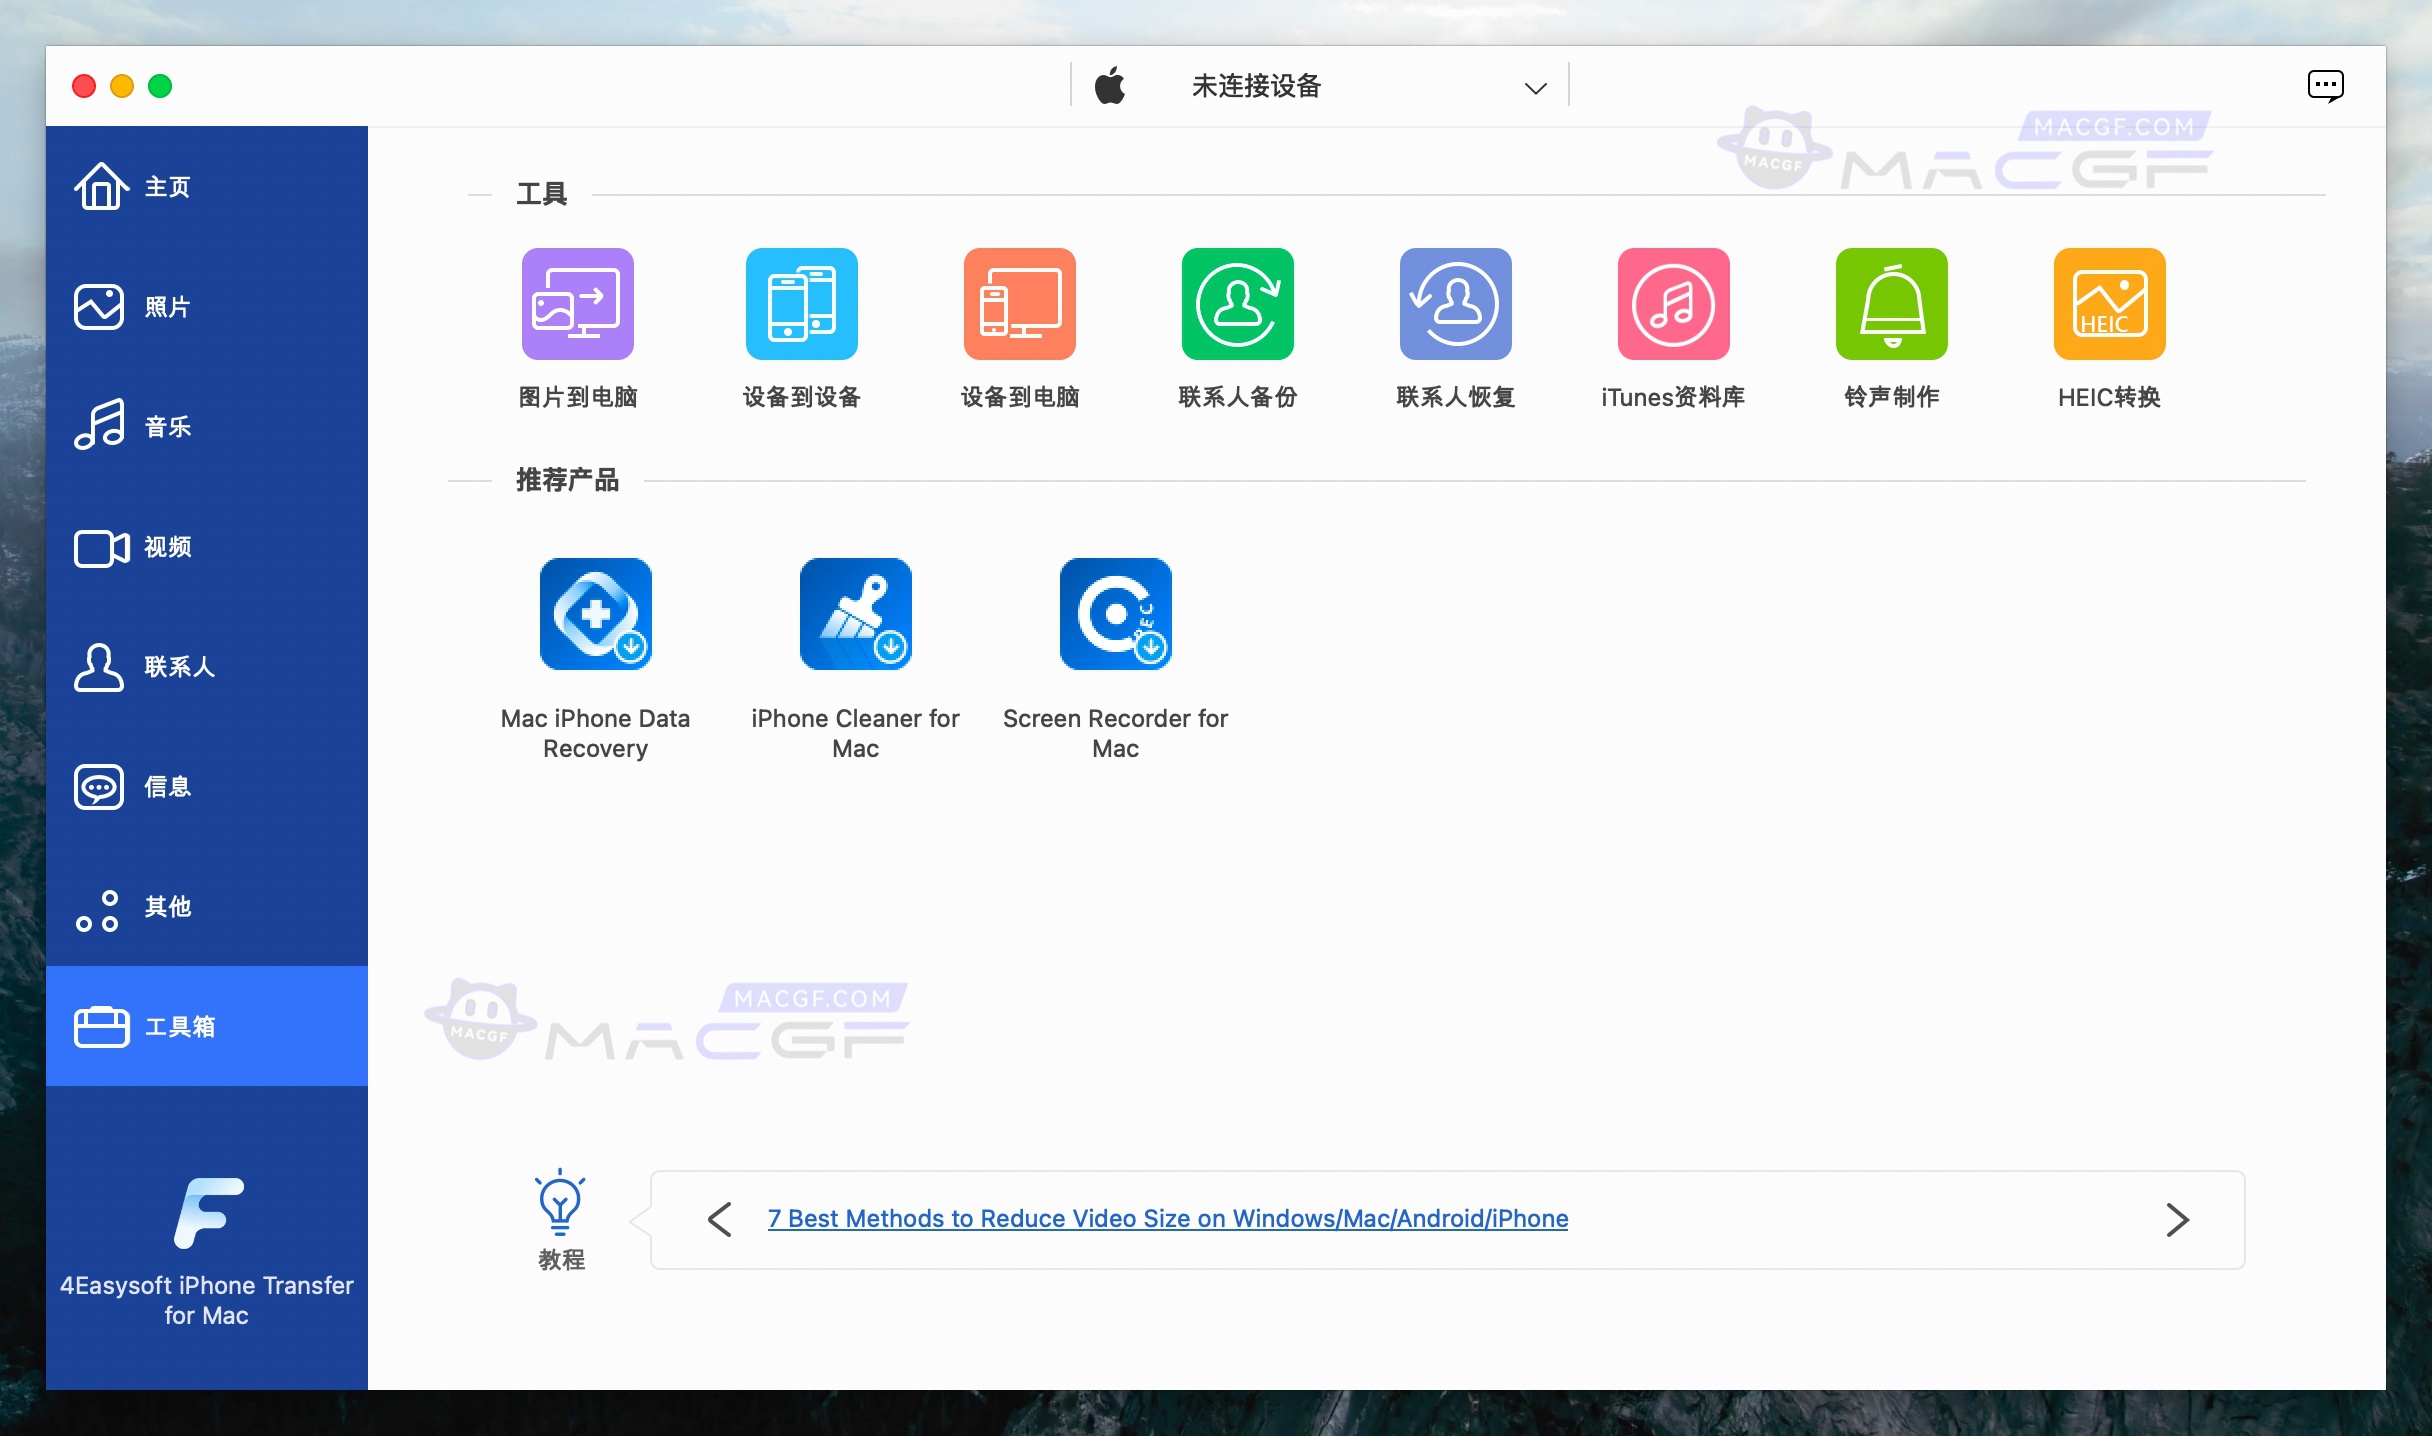Launch the 联系人备份 contact backup tool
The width and height of the screenshot is (2432, 1436).
[1236, 304]
